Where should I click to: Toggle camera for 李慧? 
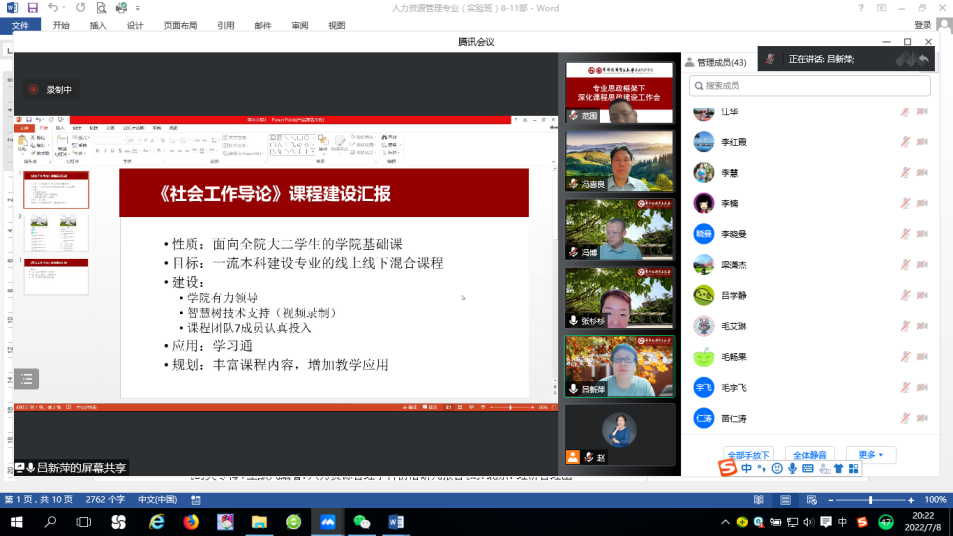[x=921, y=173]
